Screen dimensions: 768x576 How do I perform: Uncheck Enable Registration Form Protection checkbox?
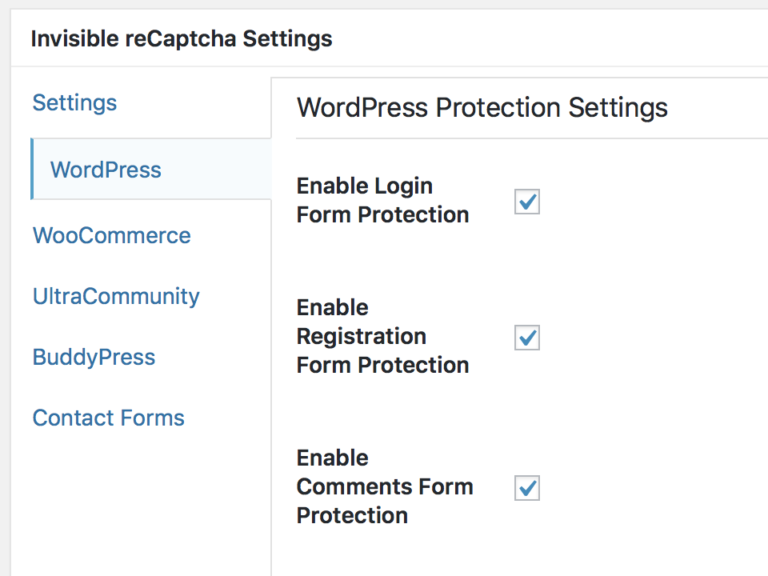click(x=527, y=337)
